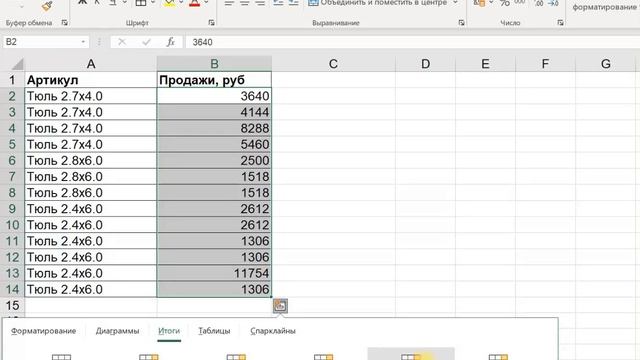Click the Quick Analysis button below selection

coord(280,306)
